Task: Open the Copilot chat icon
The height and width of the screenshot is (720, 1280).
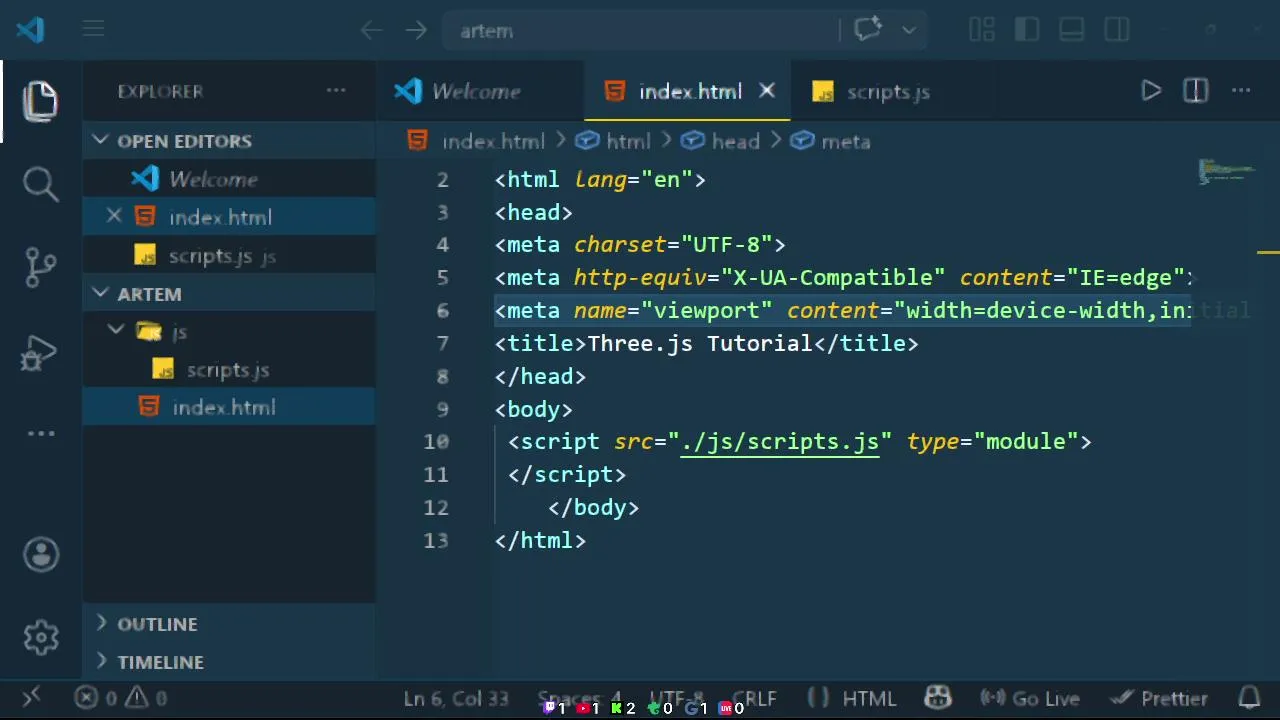Action: tap(867, 30)
